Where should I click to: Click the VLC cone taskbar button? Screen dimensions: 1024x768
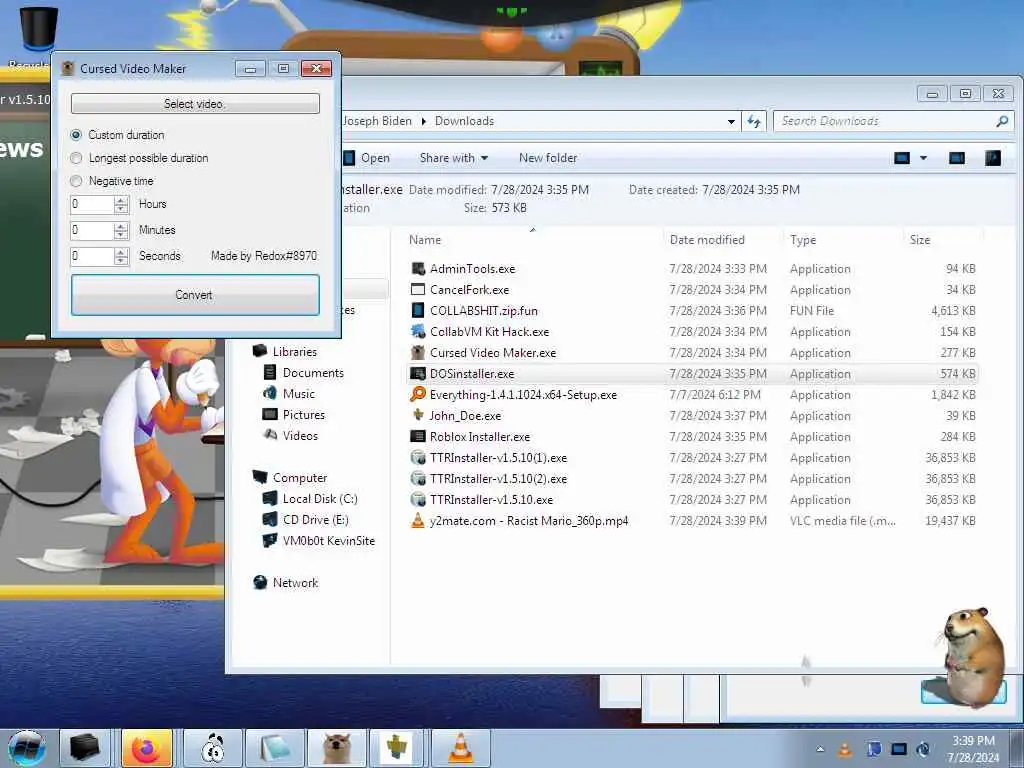coord(460,748)
